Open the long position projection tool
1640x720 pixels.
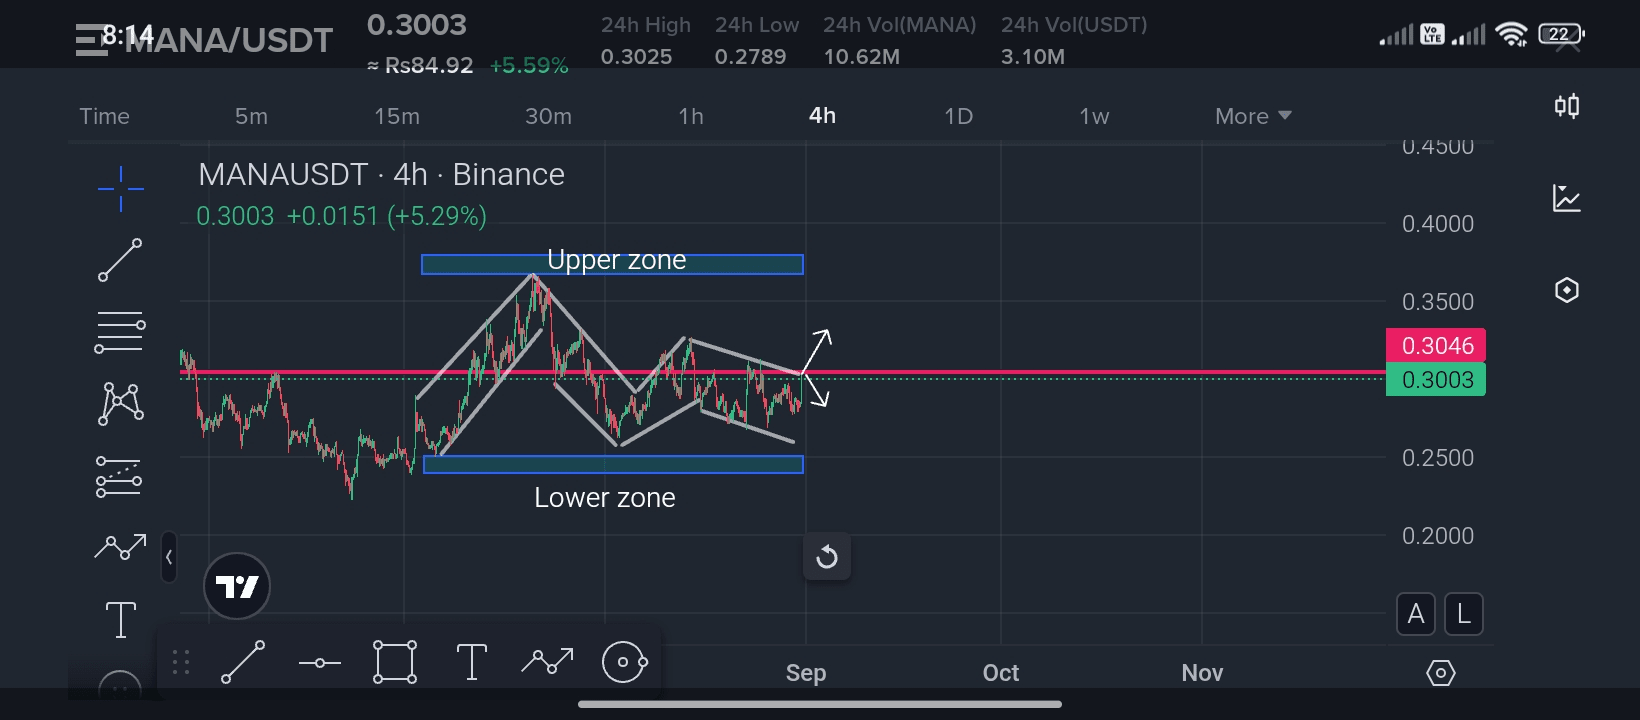coord(119,476)
